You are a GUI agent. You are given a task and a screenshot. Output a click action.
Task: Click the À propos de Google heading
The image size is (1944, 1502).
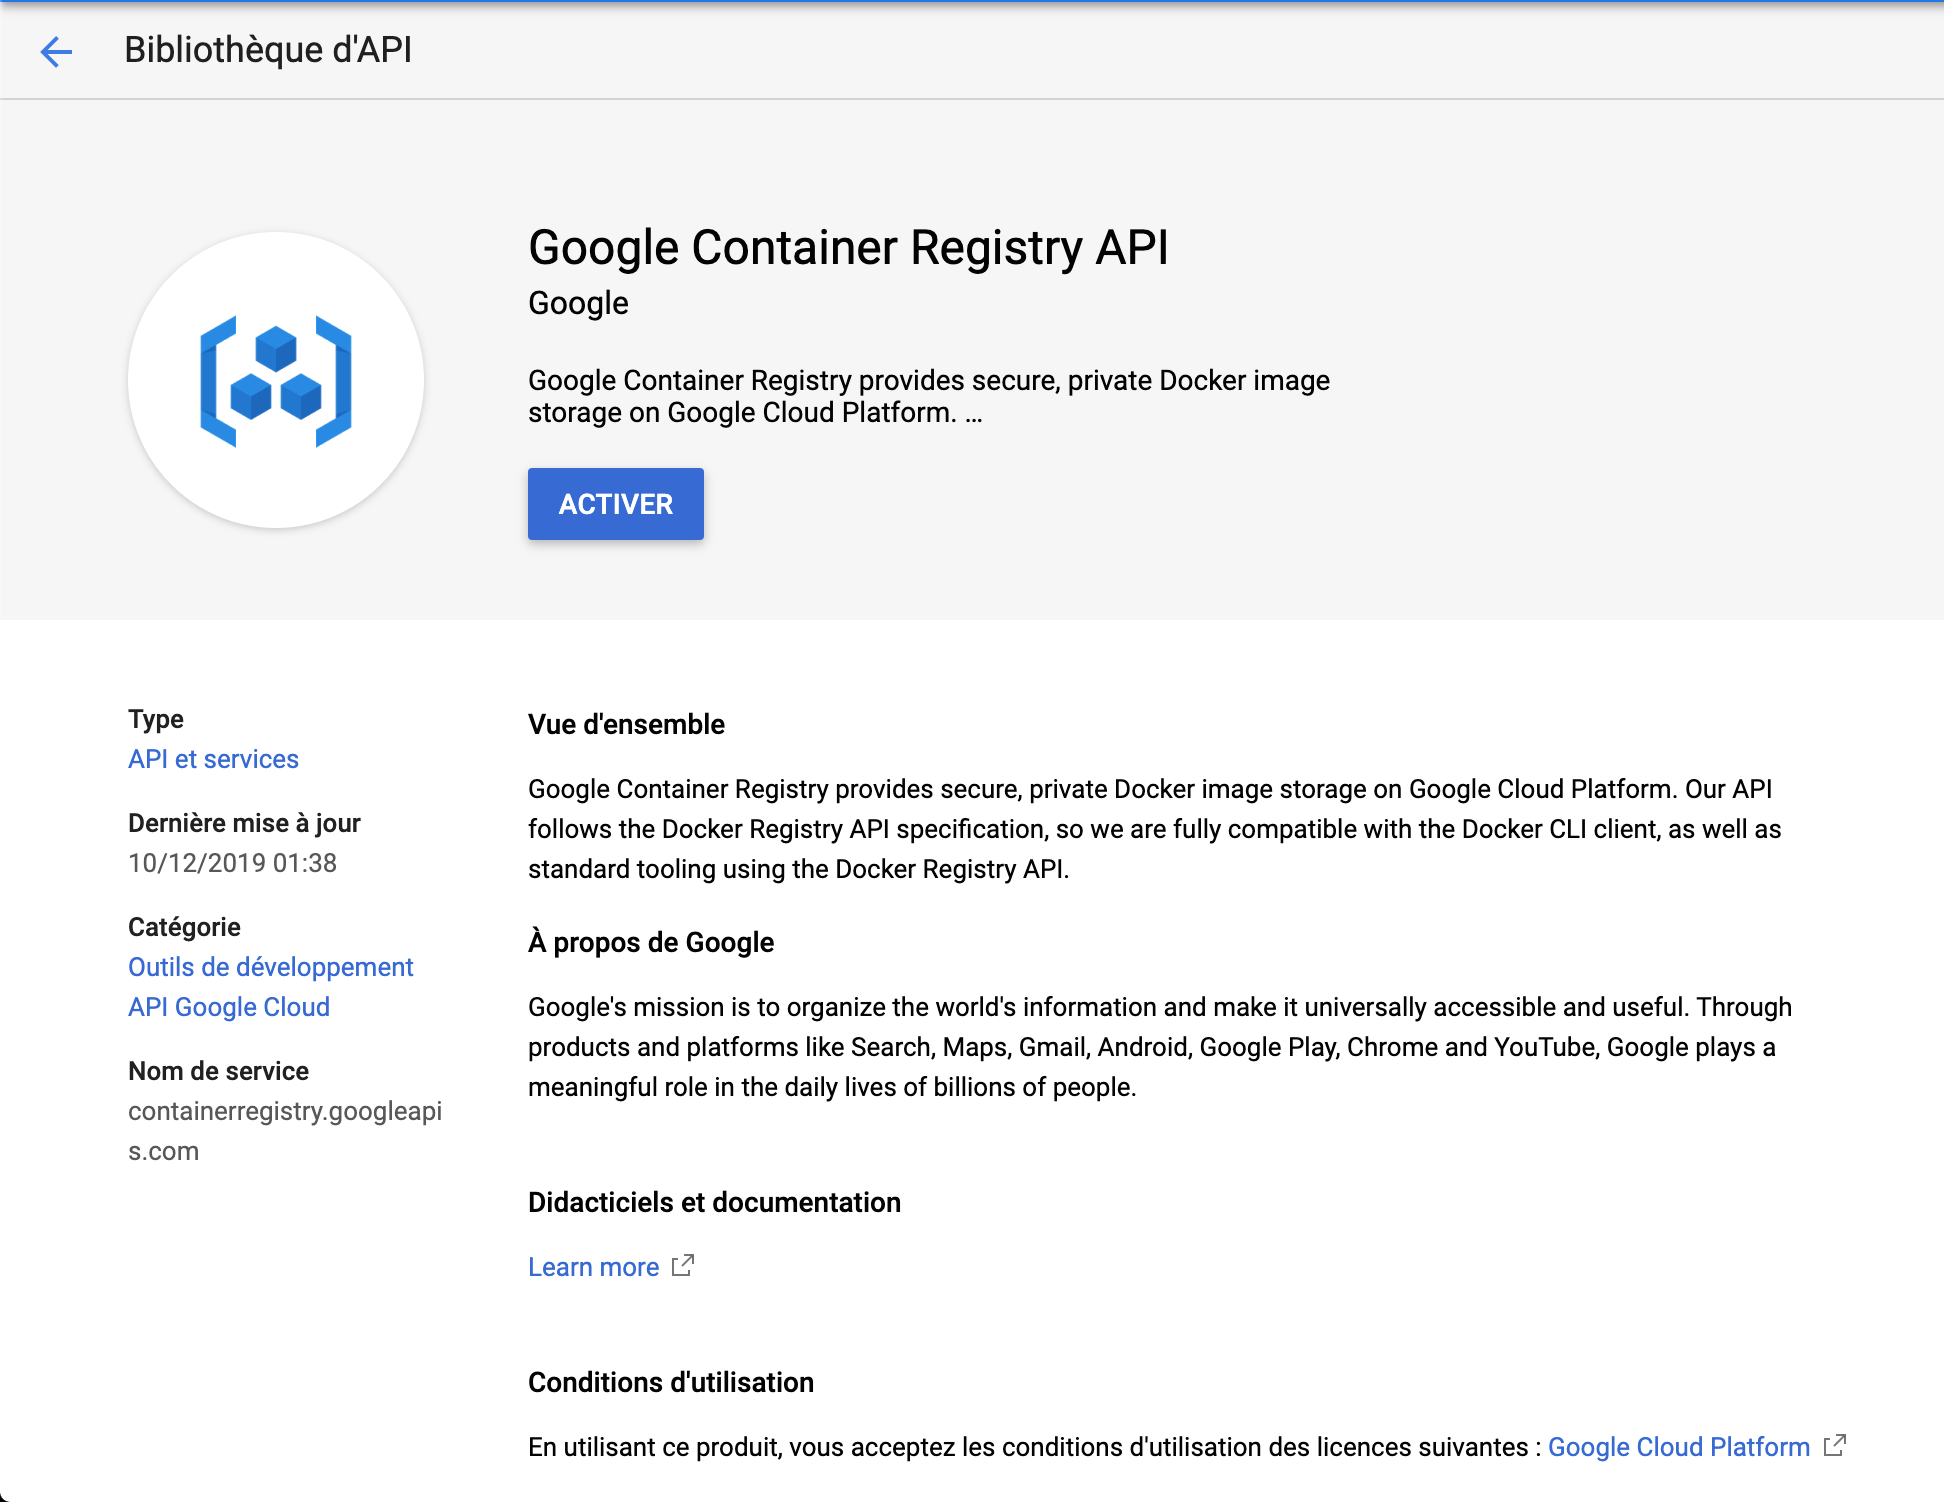coord(651,942)
